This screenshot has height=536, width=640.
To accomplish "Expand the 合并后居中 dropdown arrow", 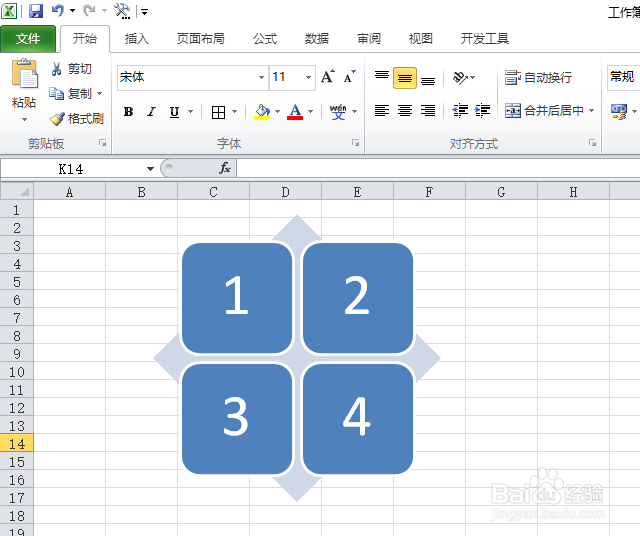I will pyautogui.click(x=591, y=110).
